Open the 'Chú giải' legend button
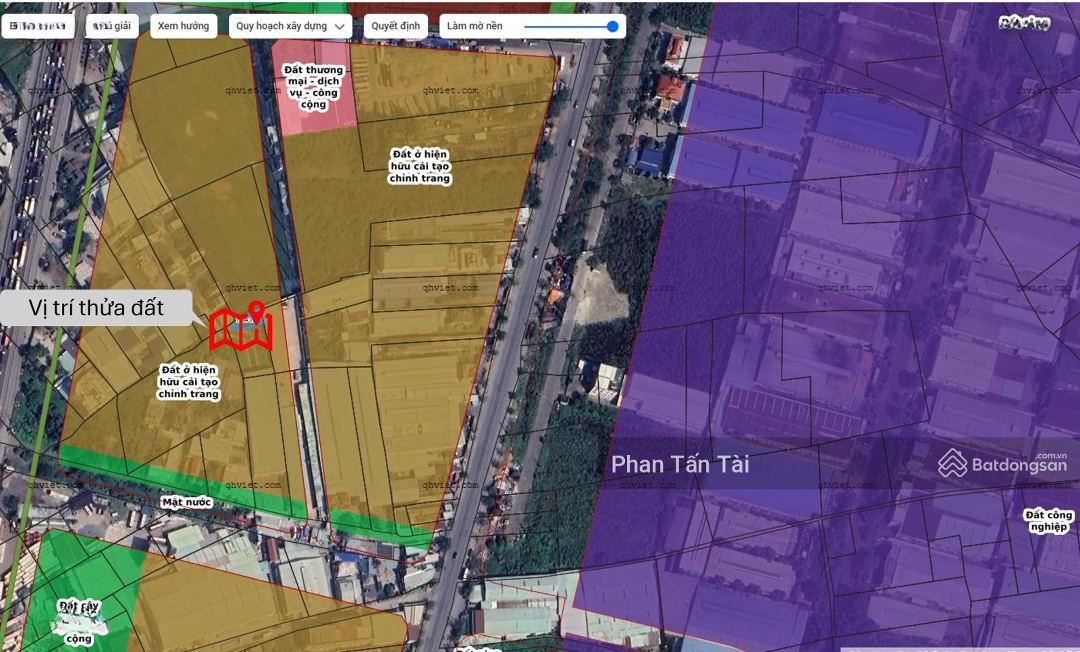 pos(112,26)
